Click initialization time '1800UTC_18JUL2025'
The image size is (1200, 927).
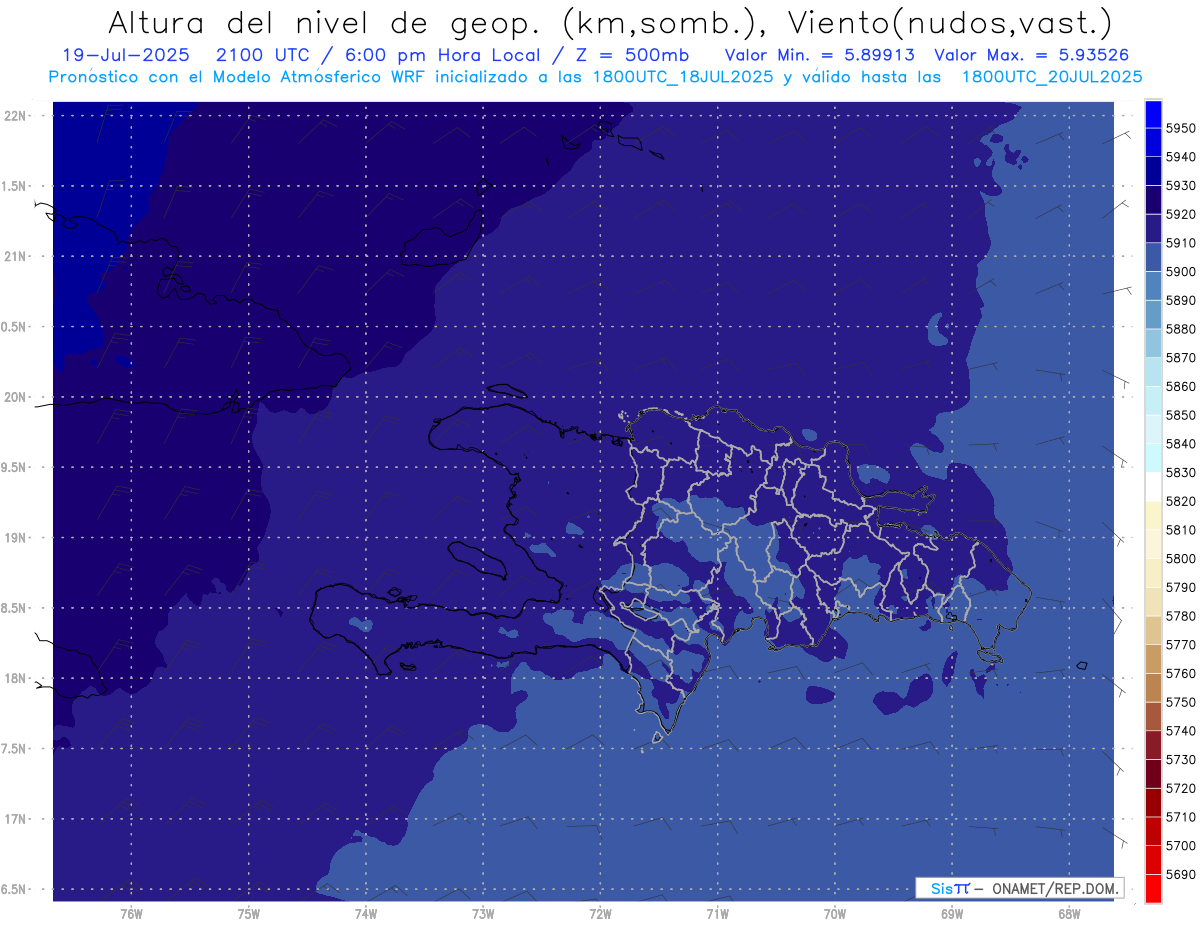point(683,77)
